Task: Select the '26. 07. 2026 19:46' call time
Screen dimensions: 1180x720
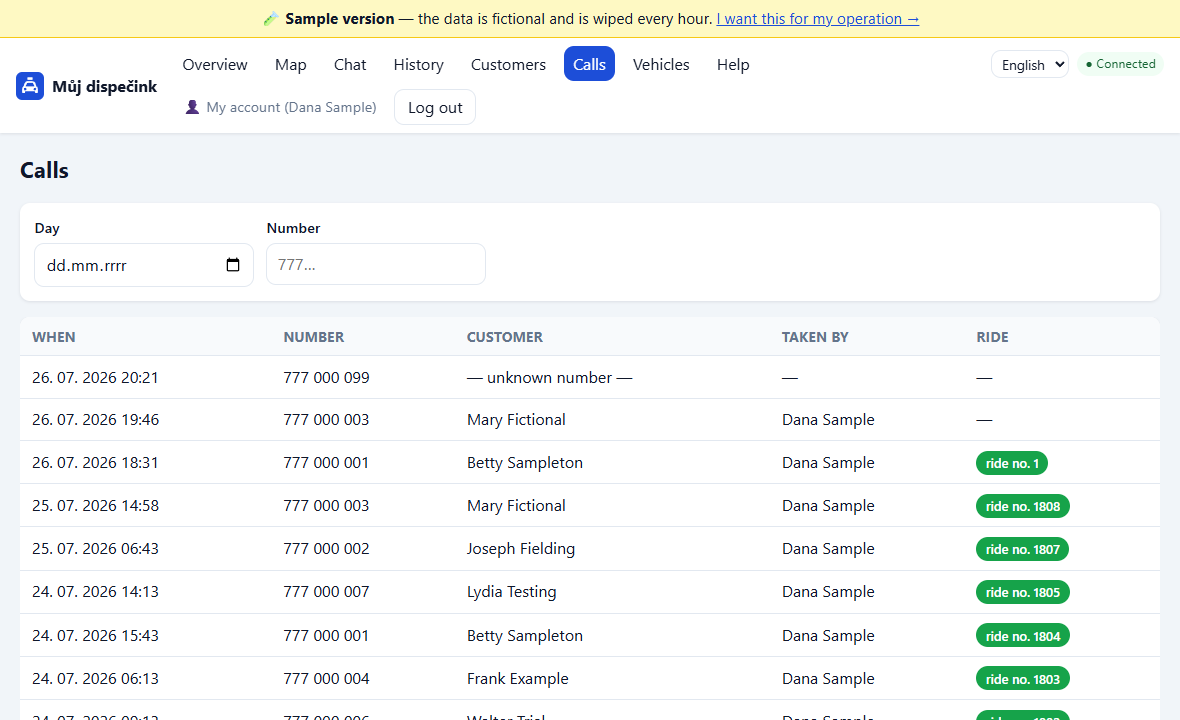Action: click(x=95, y=420)
